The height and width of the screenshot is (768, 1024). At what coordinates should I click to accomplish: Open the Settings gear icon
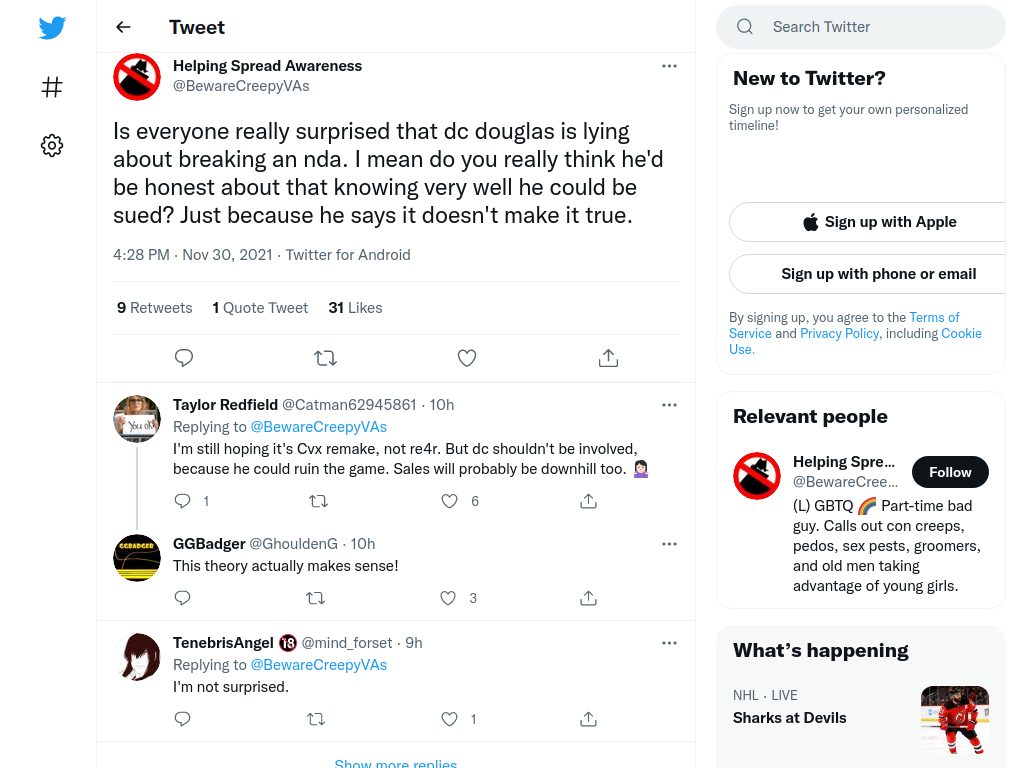pos(52,145)
